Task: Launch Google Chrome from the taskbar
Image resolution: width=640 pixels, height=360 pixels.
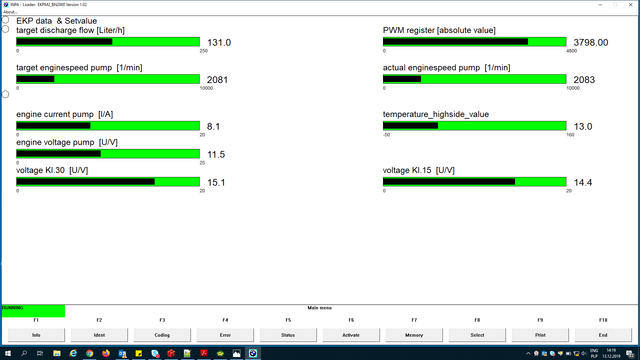Action: 89,353
